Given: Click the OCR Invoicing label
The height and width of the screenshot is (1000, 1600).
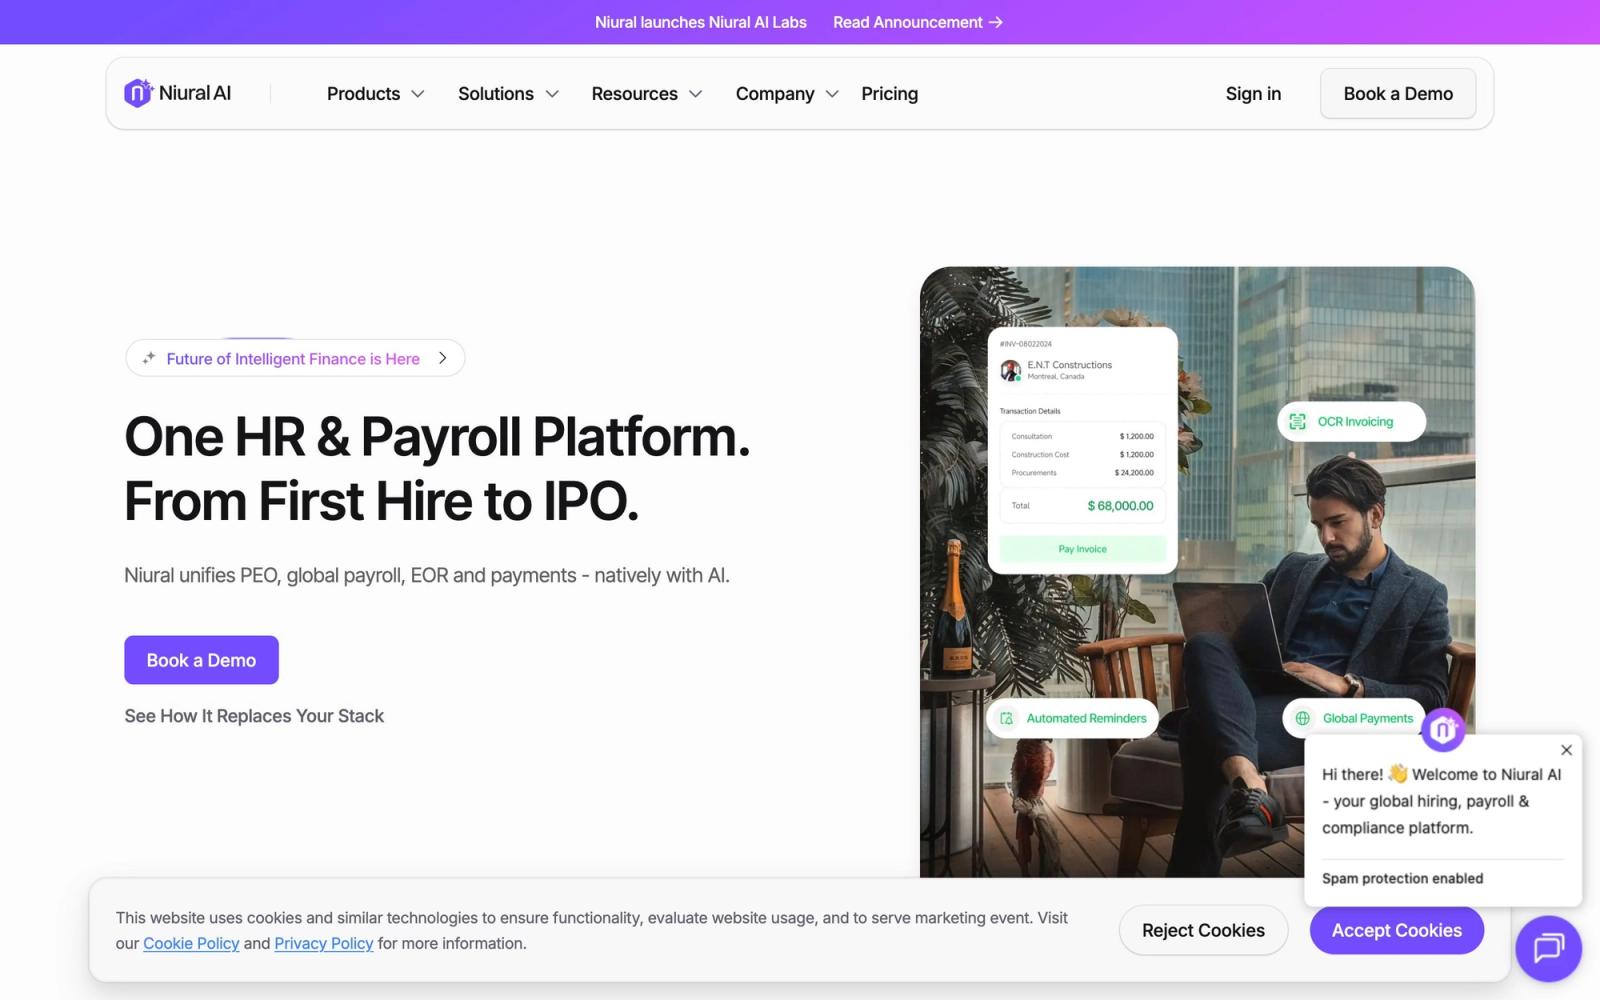Looking at the screenshot, I should [1355, 422].
